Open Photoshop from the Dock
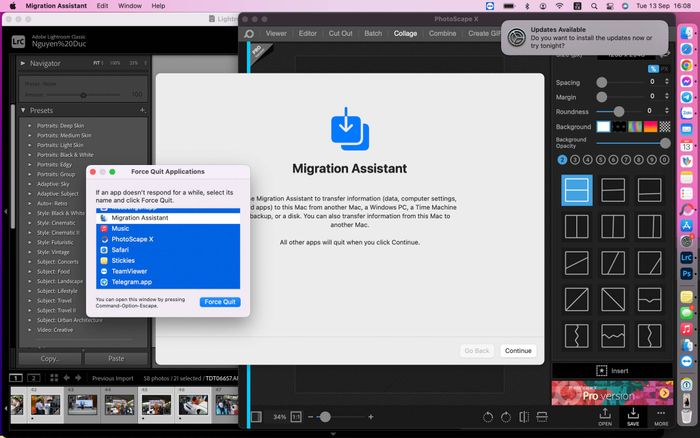Image resolution: width=700 pixels, height=438 pixels. pyautogui.click(x=686, y=274)
